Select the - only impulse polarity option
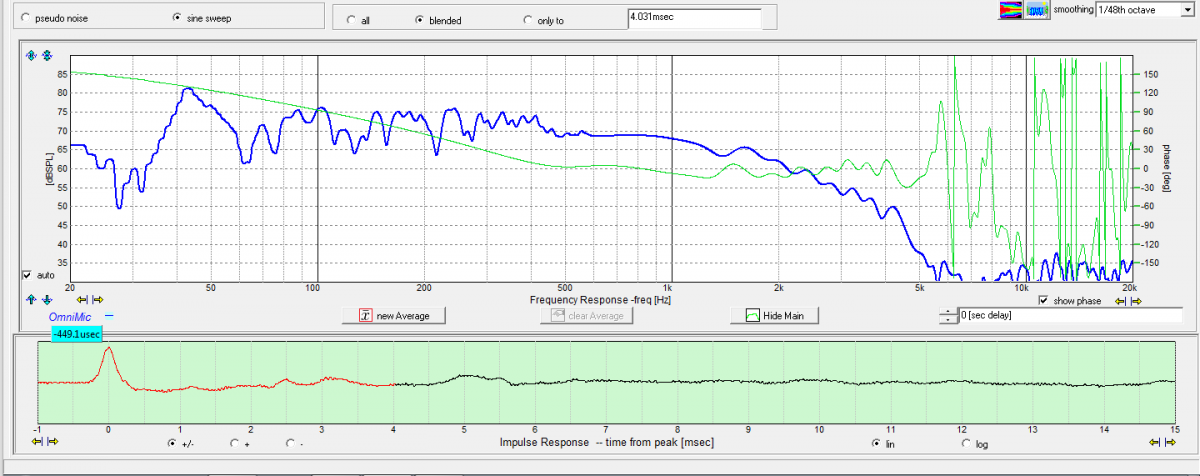The image size is (1200, 476). click(x=290, y=442)
